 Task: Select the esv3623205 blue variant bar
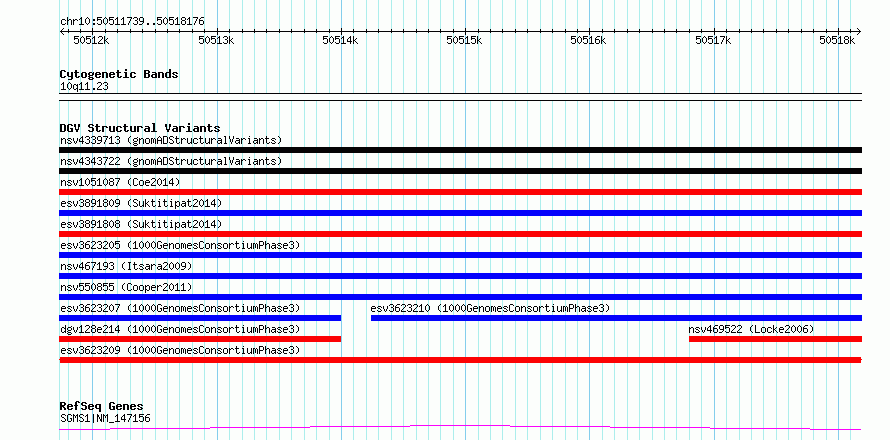click(x=460, y=255)
